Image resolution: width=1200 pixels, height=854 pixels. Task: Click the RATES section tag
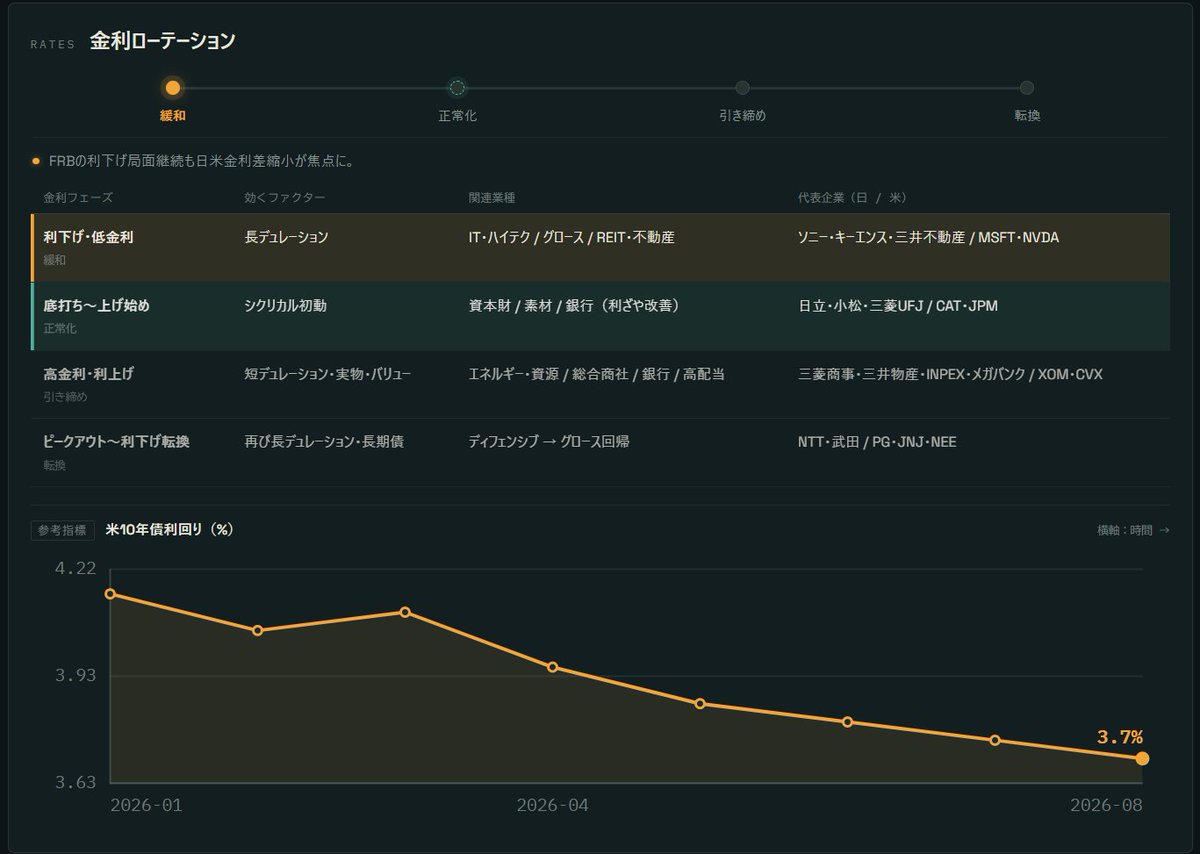click(x=53, y=44)
